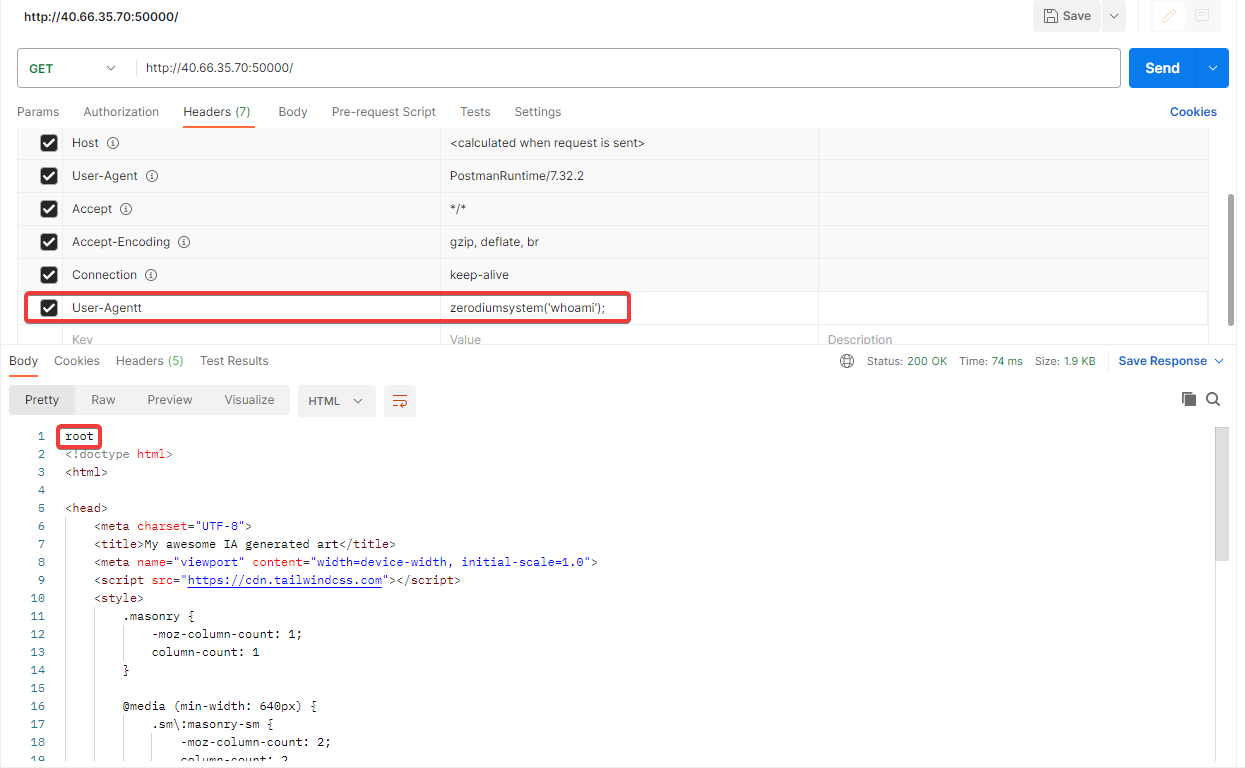The width and height of the screenshot is (1245, 768).
Task: Open the GET method dropdown
Action: pyautogui.click(x=72, y=68)
